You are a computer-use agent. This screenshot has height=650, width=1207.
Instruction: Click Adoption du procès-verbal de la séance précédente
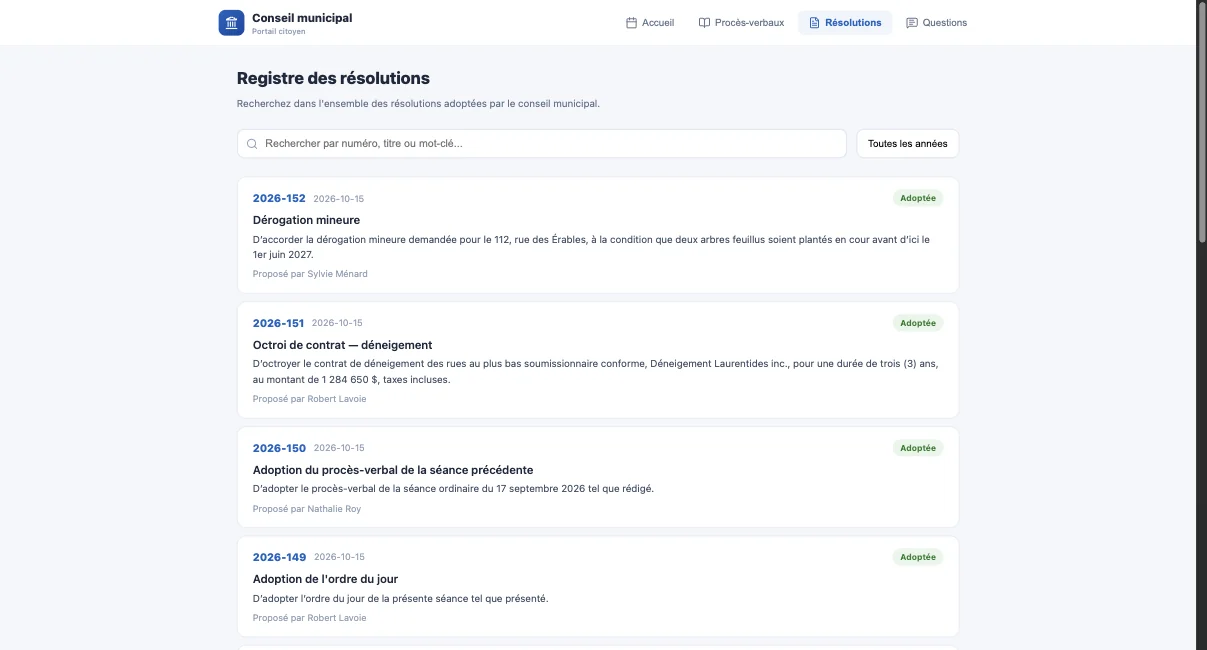(x=393, y=470)
